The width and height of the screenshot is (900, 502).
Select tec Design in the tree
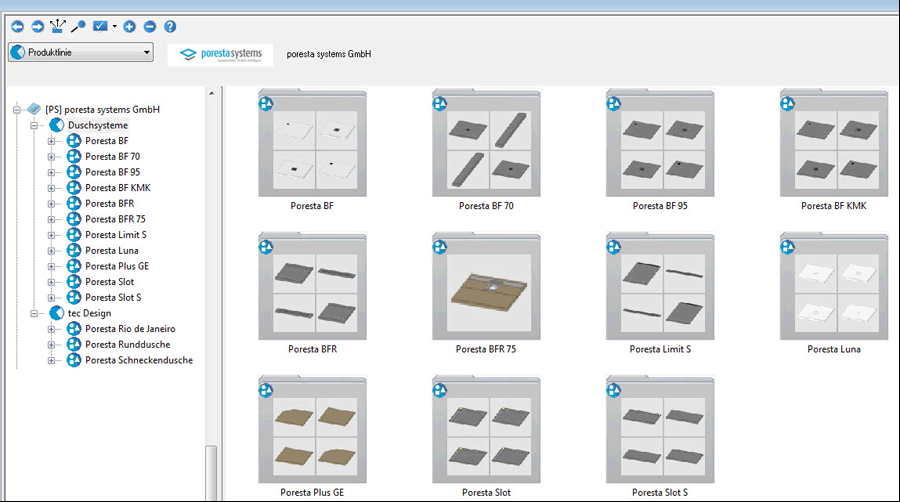(90, 313)
